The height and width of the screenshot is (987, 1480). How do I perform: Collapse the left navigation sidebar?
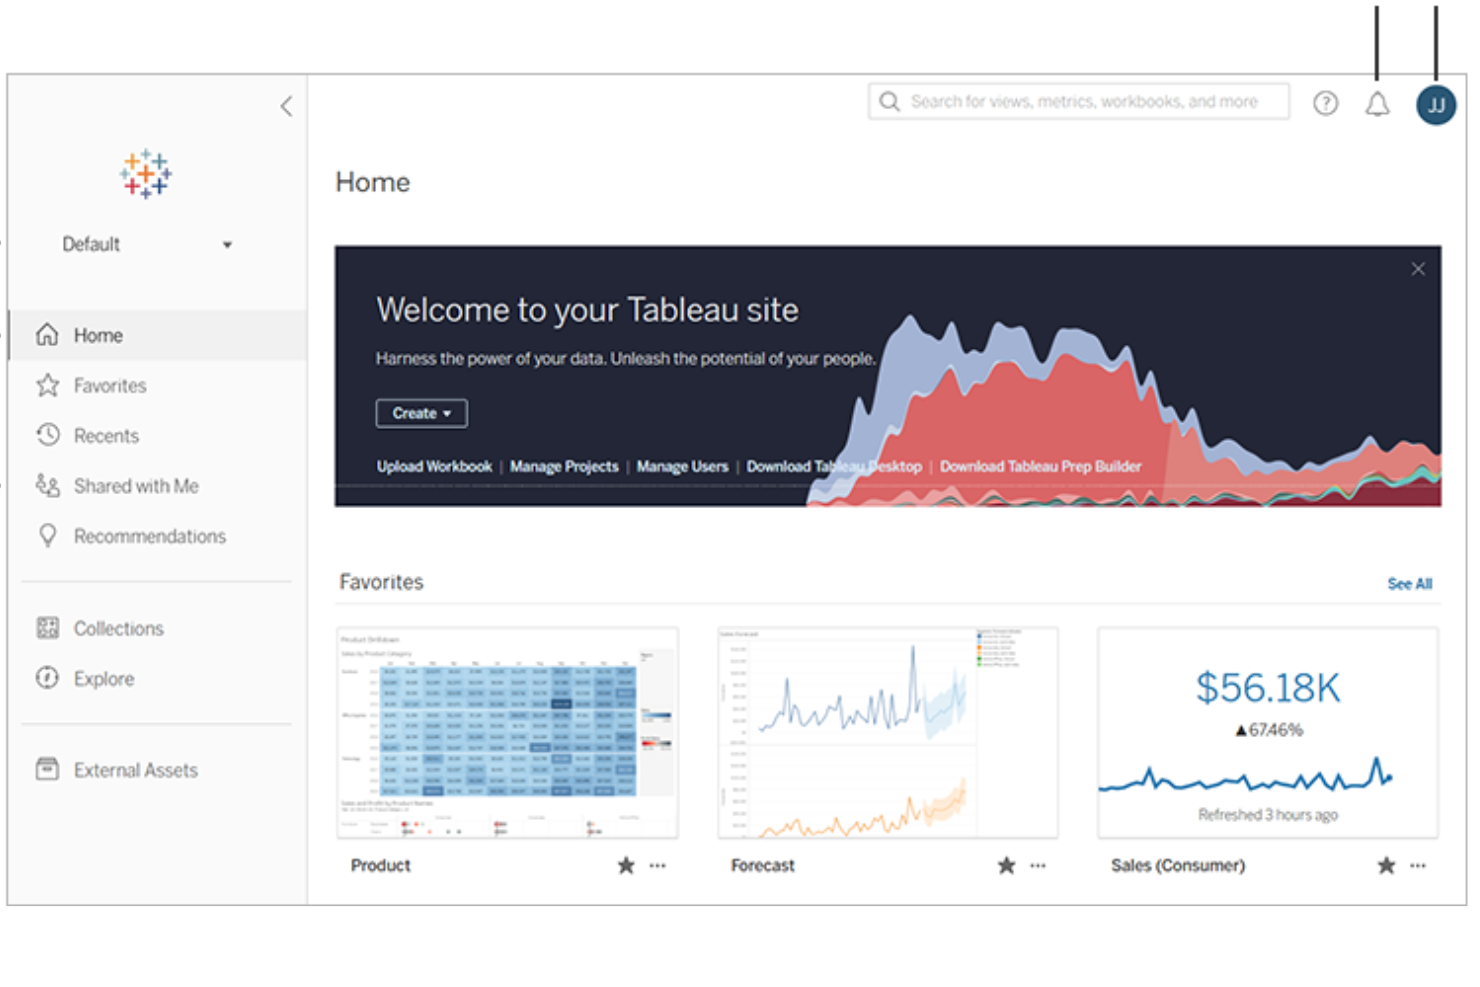coord(286,106)
